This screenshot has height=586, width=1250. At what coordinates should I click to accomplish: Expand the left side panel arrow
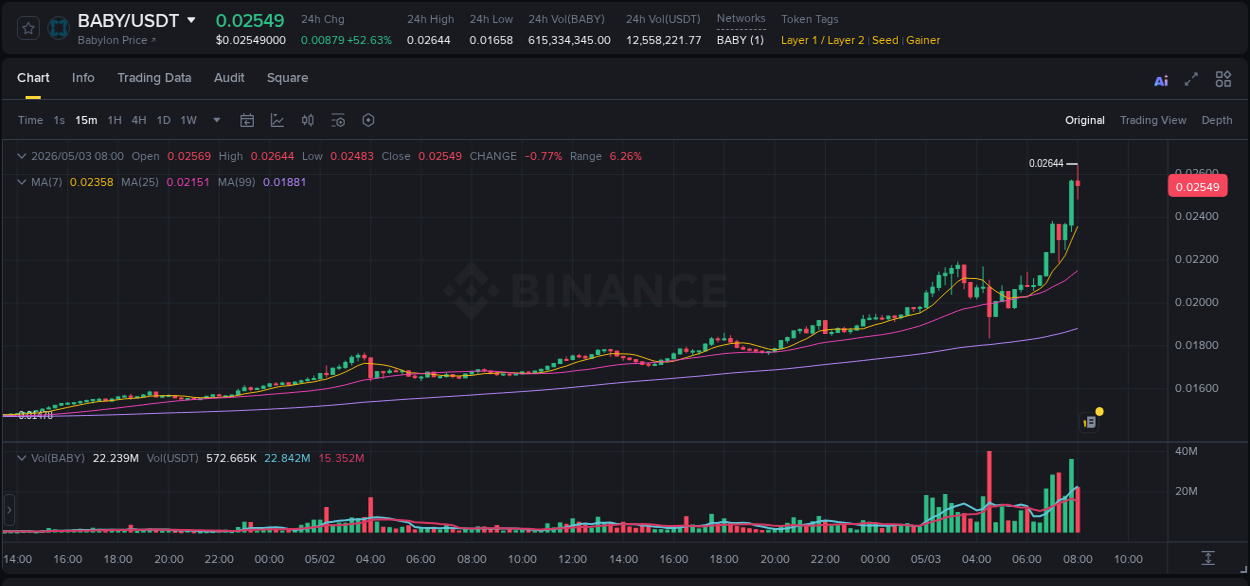(10, 510)
